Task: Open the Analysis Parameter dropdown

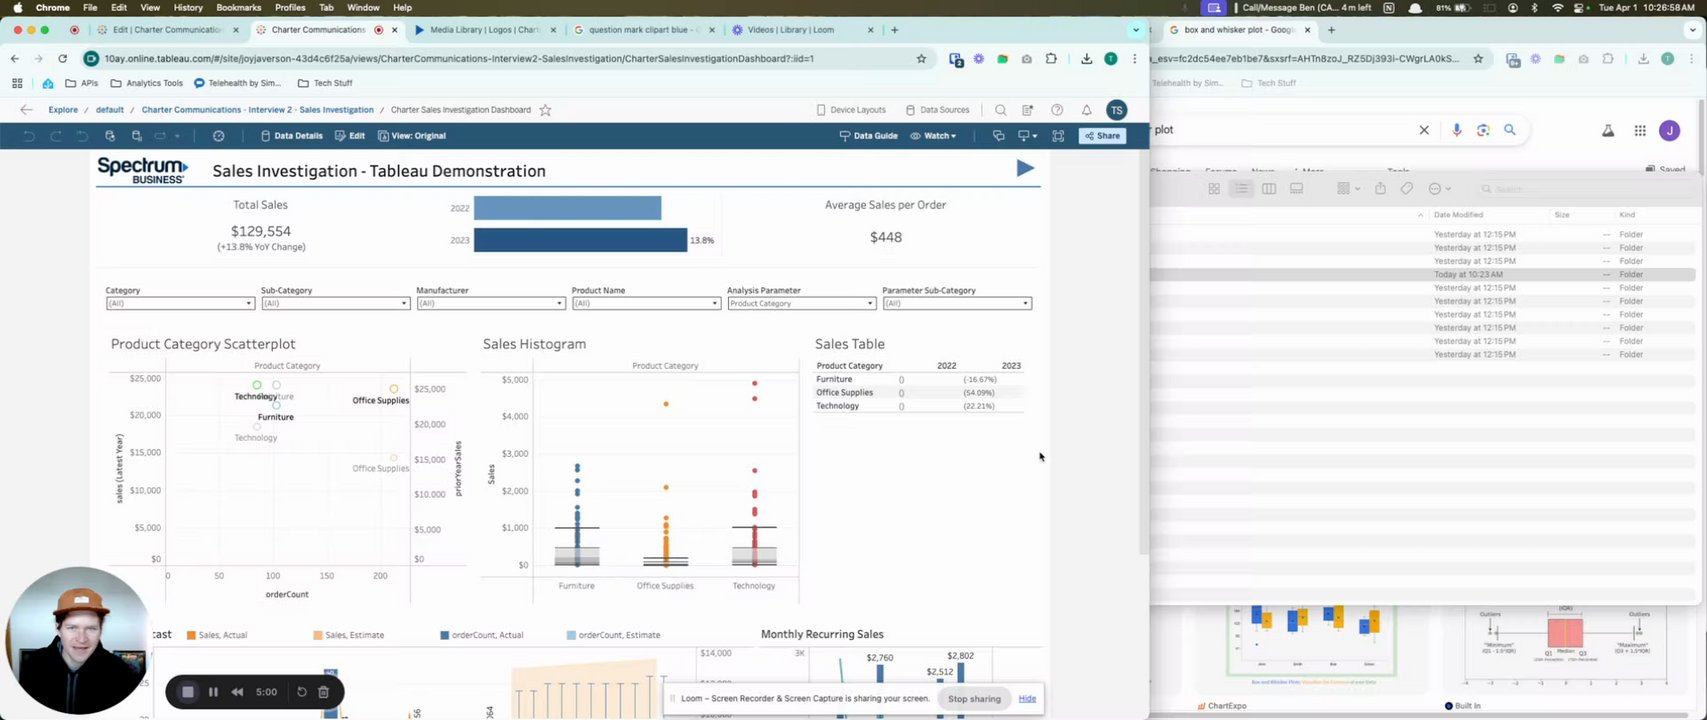Action: coord(801,303)
